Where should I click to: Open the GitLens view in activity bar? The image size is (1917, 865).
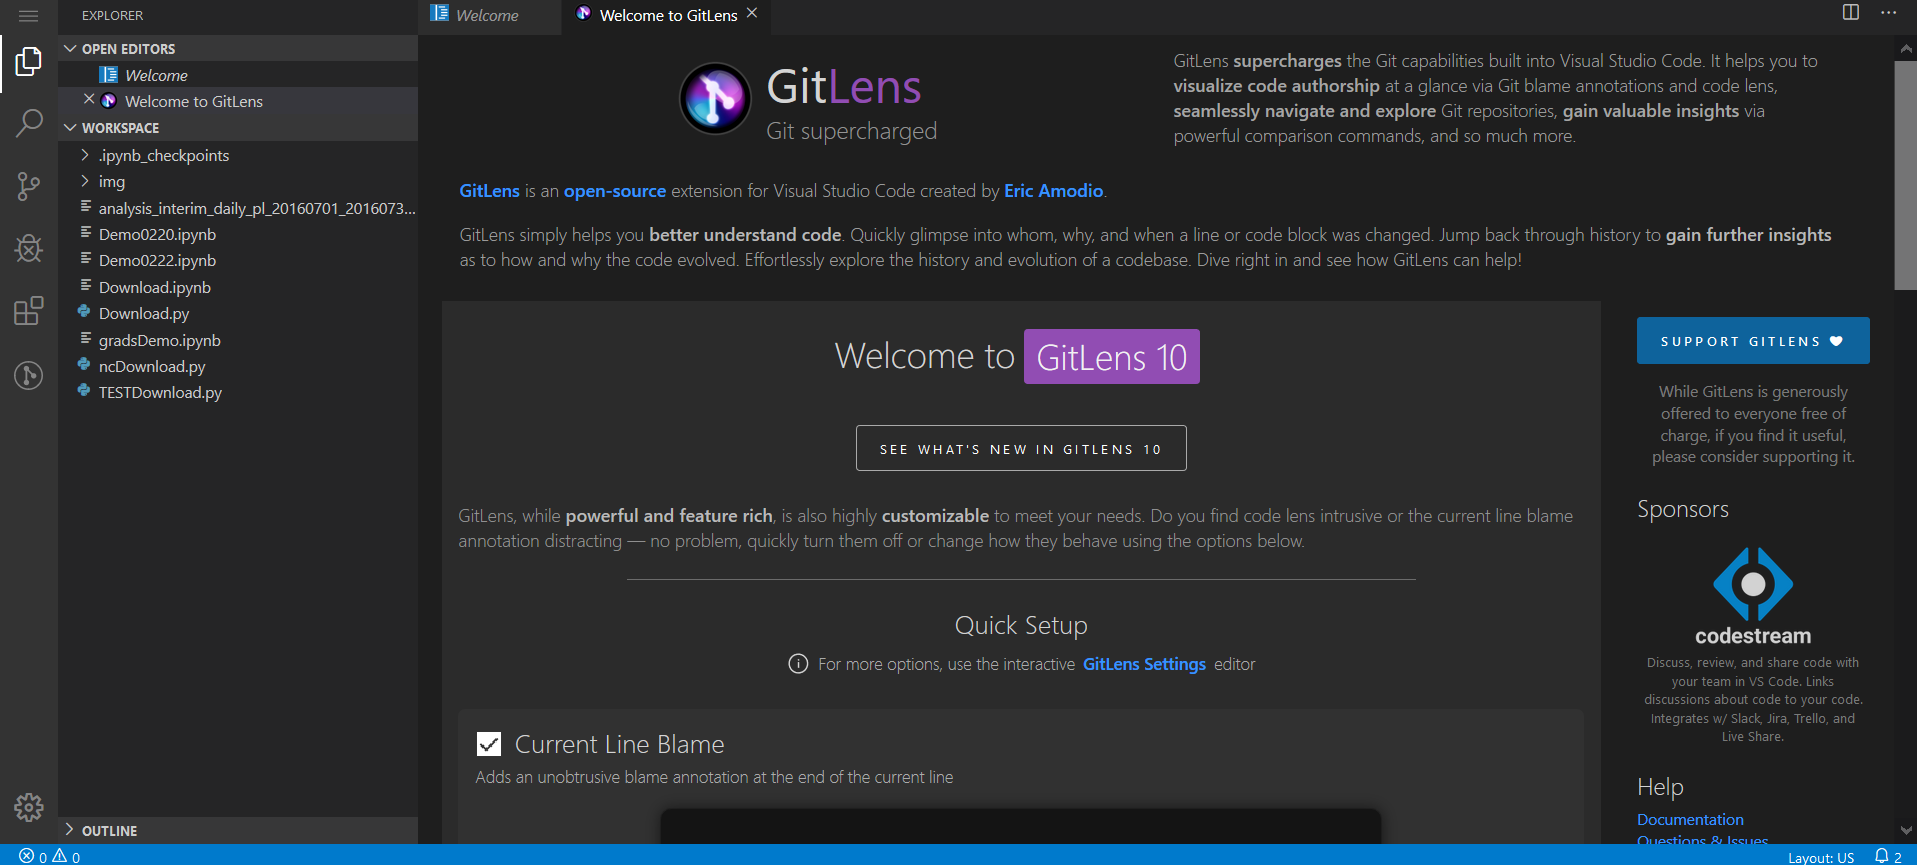tap(28, 375)
